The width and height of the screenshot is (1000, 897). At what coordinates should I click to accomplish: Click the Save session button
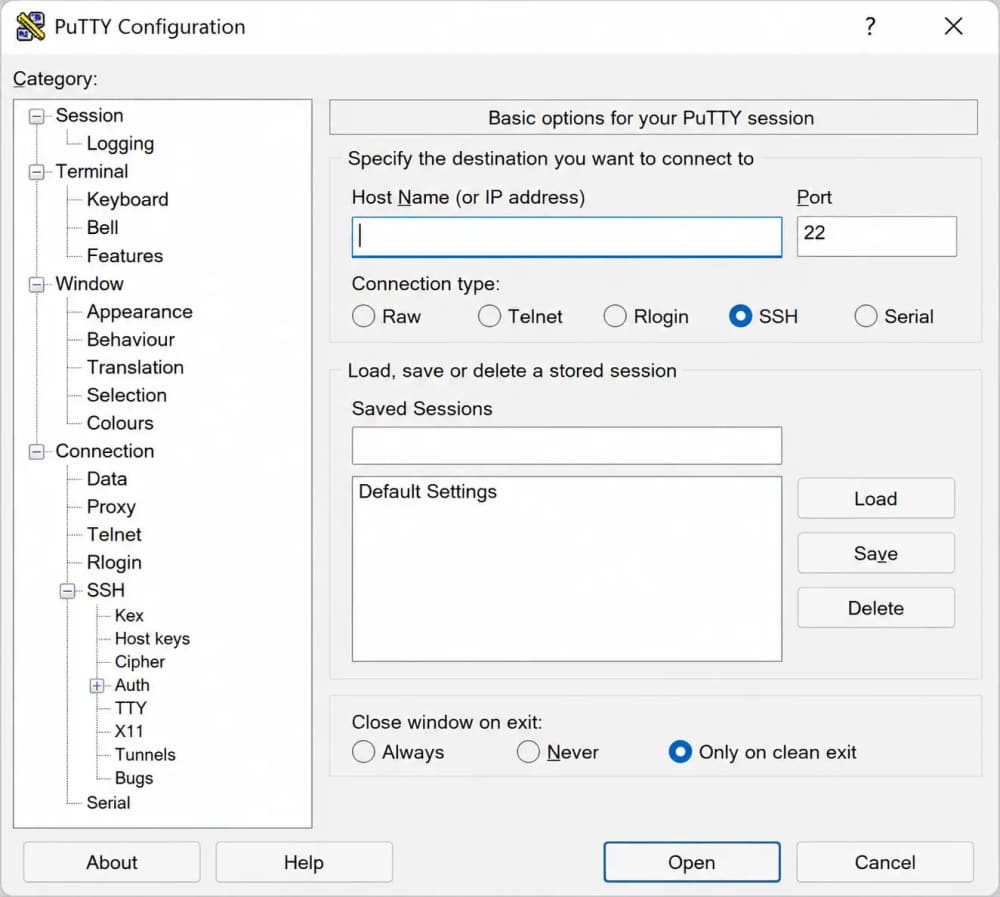point(876,553)
